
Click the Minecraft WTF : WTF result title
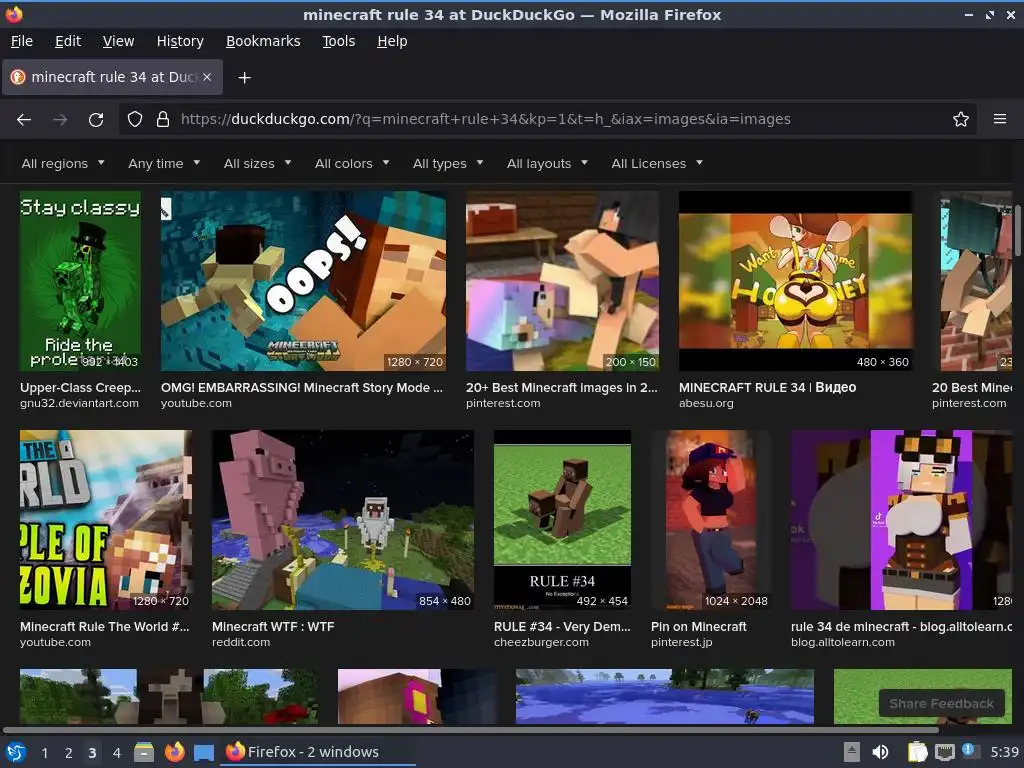(273, 626)
